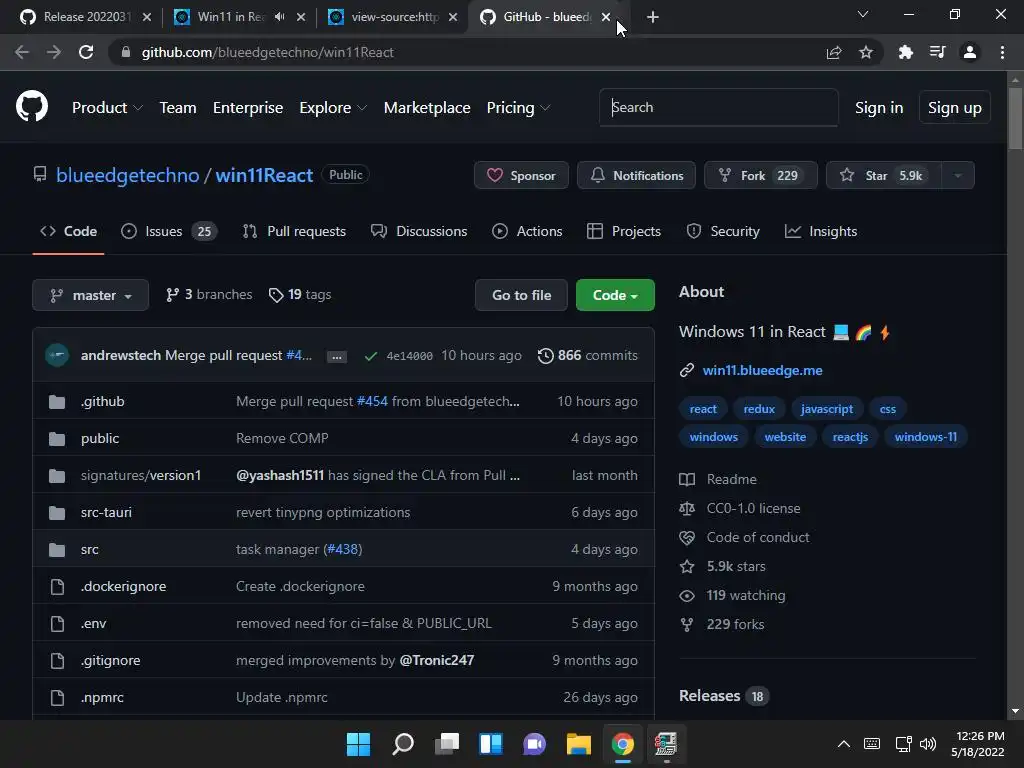Viewport: 1024px width, 768px height.
Task: Open the Chrome profile icon
Action: (970, 52)
